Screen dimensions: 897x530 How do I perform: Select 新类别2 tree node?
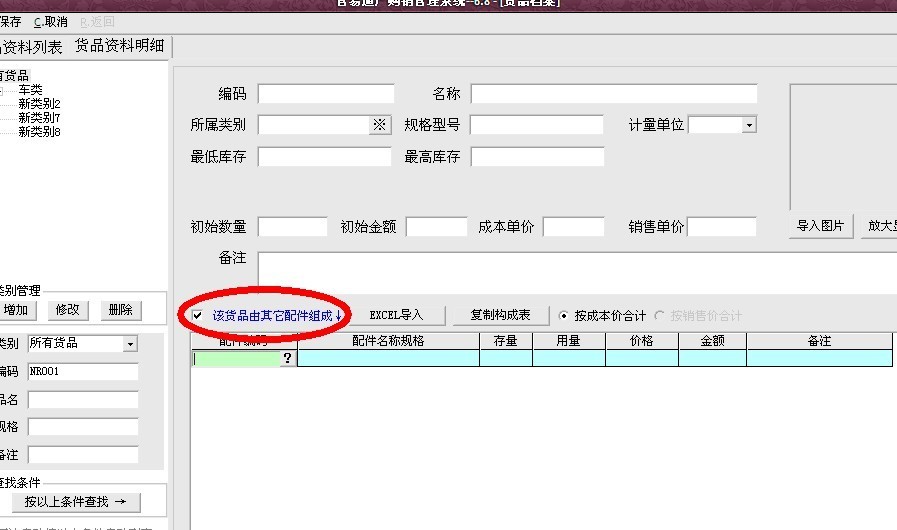39,104
